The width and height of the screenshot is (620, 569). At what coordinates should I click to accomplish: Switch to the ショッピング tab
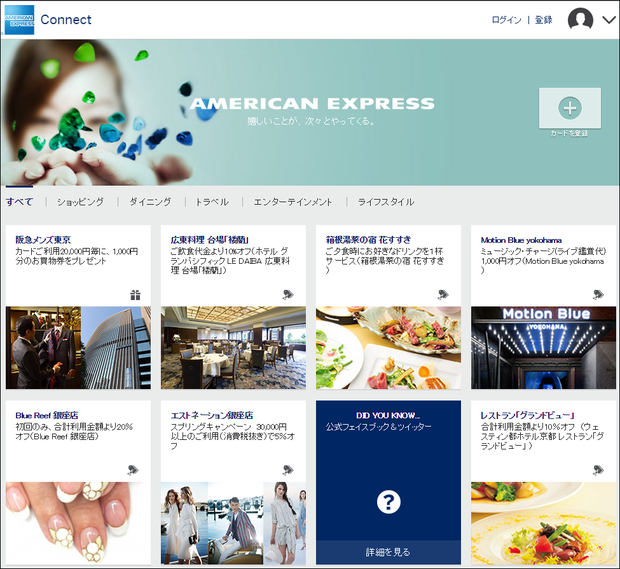pos(81,202)
